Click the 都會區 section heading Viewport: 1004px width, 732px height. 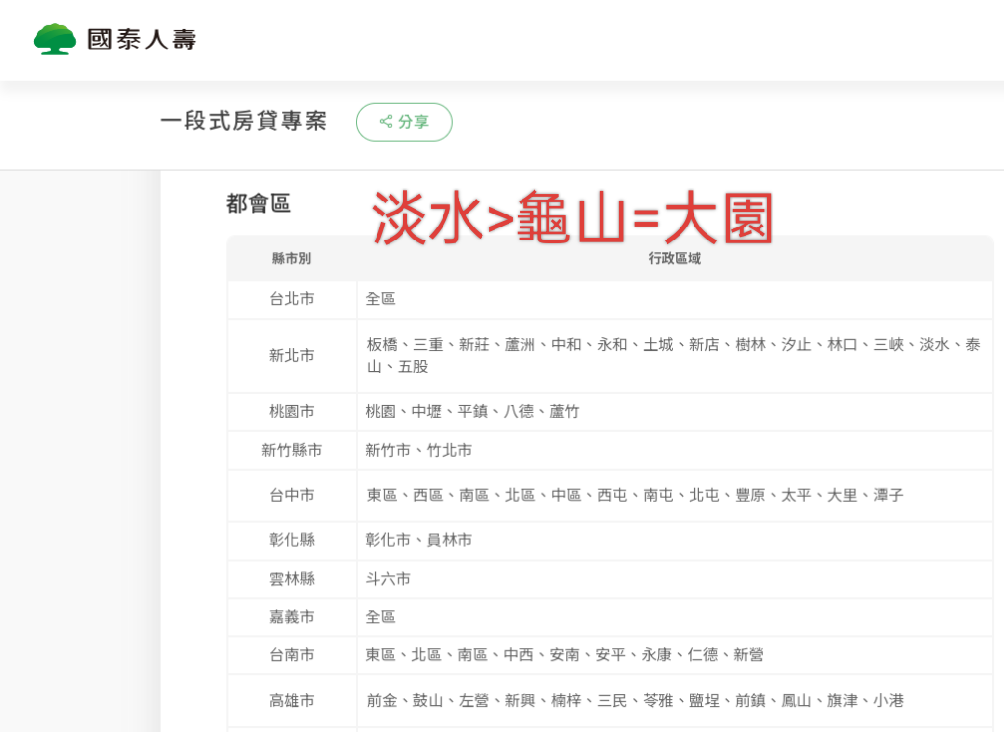pos(258,205)
